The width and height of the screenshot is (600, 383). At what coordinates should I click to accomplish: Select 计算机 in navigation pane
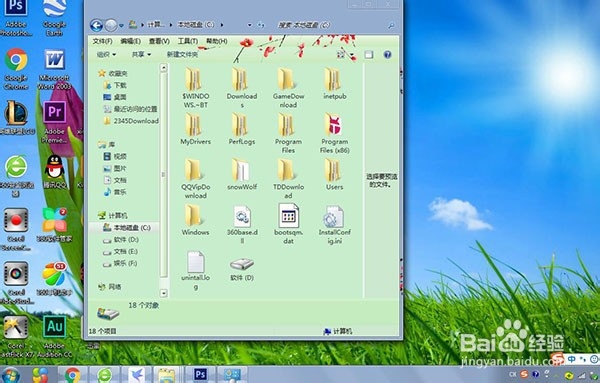click(x=113, y=216)
